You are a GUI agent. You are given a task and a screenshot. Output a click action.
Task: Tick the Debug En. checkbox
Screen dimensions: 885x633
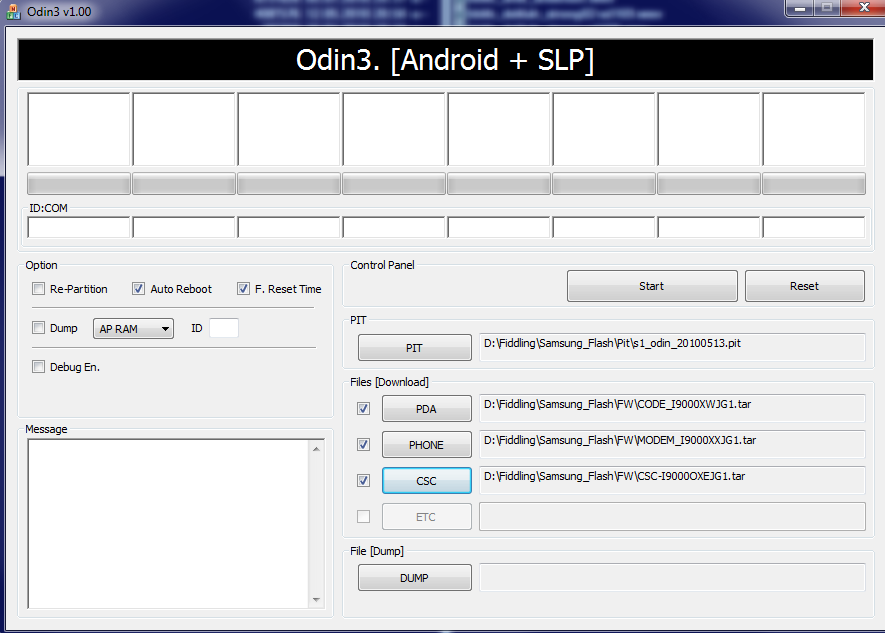pyautogui.click(x=38, y=367)
